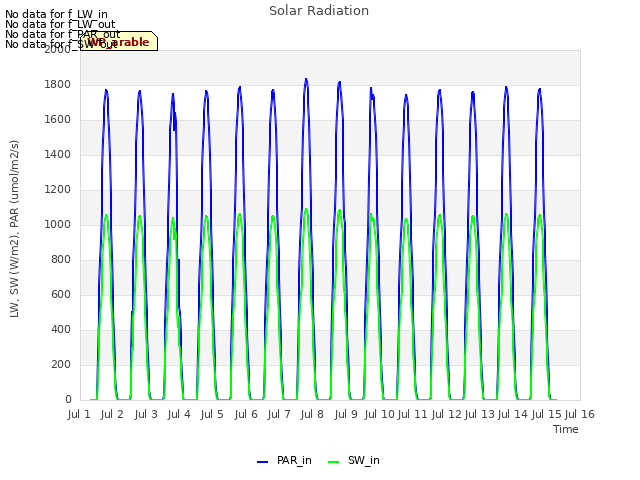Click the SW_in peak near Jul 8
Image resolution: width=640 pixels, height=480 pixels.
tap(306, 209)
